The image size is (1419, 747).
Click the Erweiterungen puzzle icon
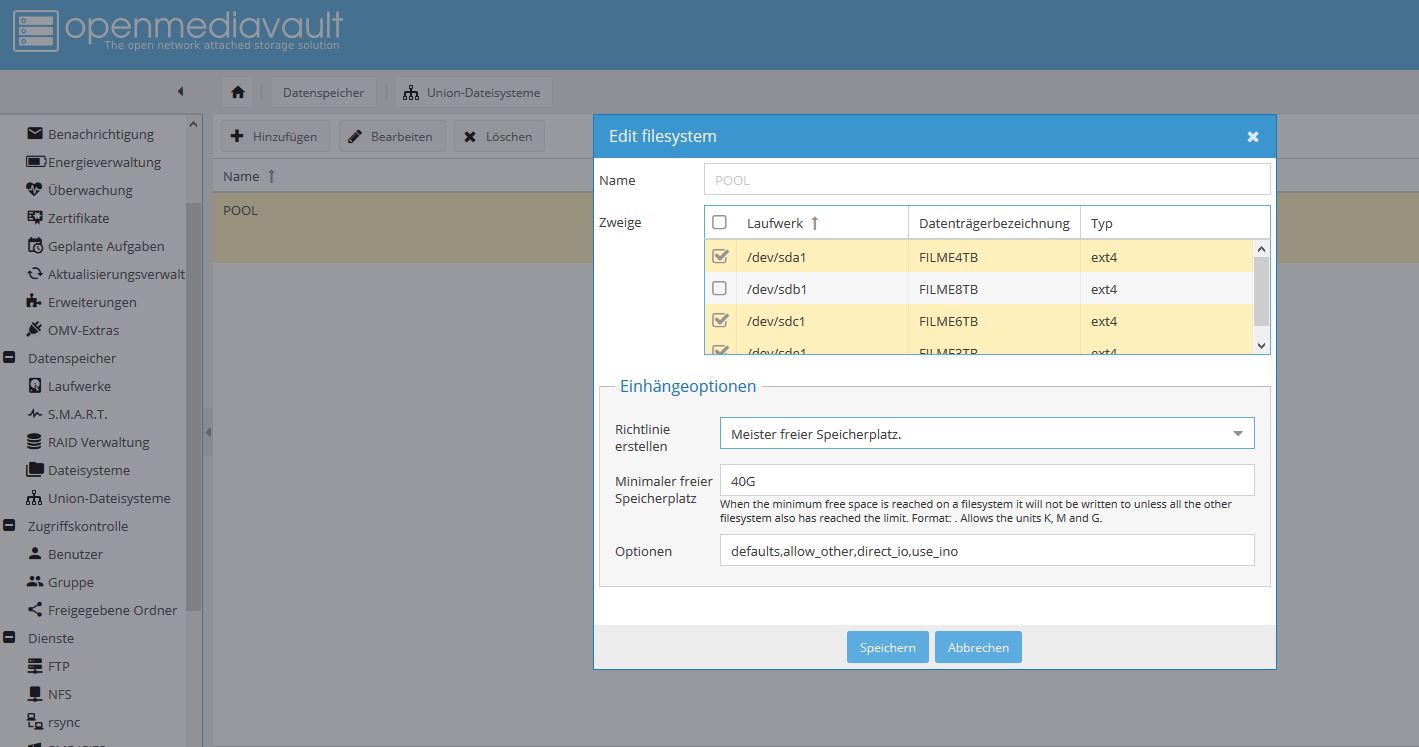[x=35, y=301]
